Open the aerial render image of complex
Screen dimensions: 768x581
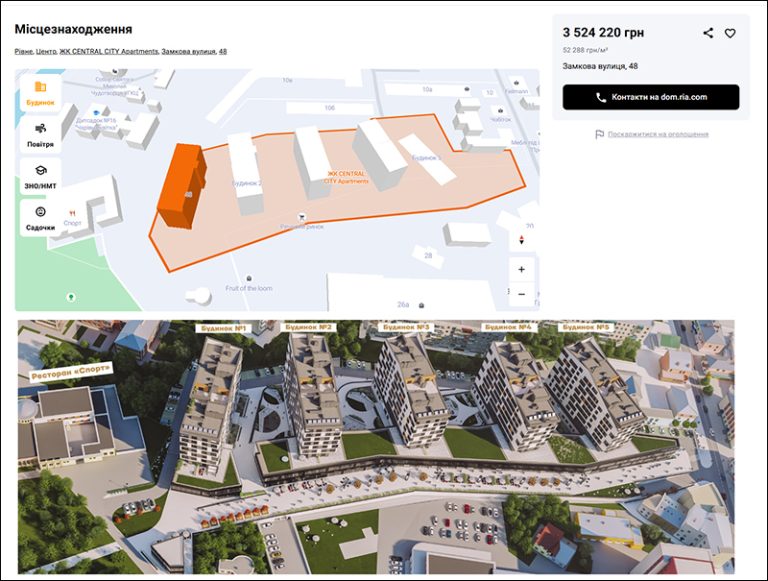click(376, 447)
